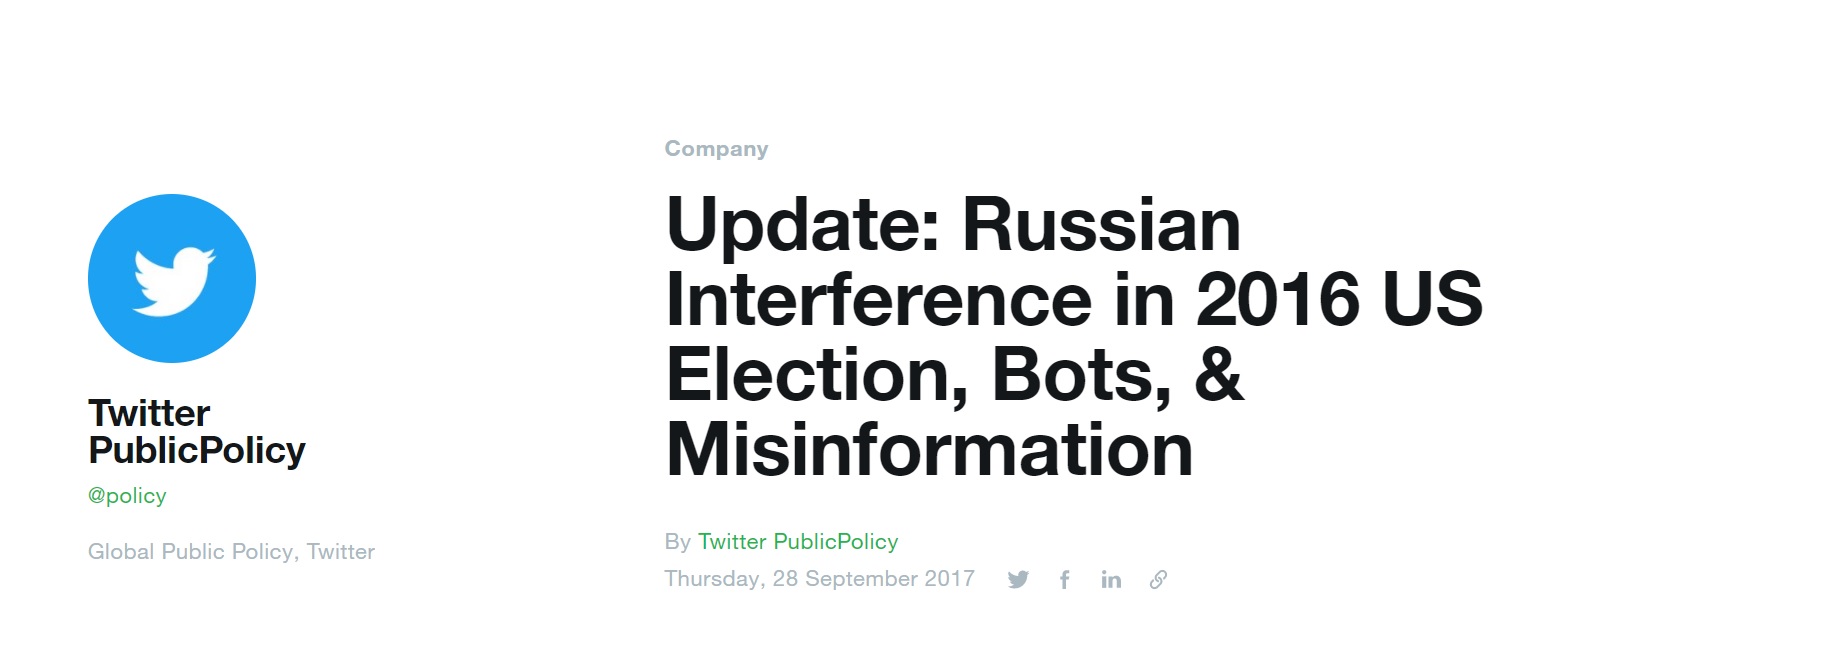
Task: Click the Global Public Policy, Twitter description
Action: pyautogui.click(x=231, y=552)
